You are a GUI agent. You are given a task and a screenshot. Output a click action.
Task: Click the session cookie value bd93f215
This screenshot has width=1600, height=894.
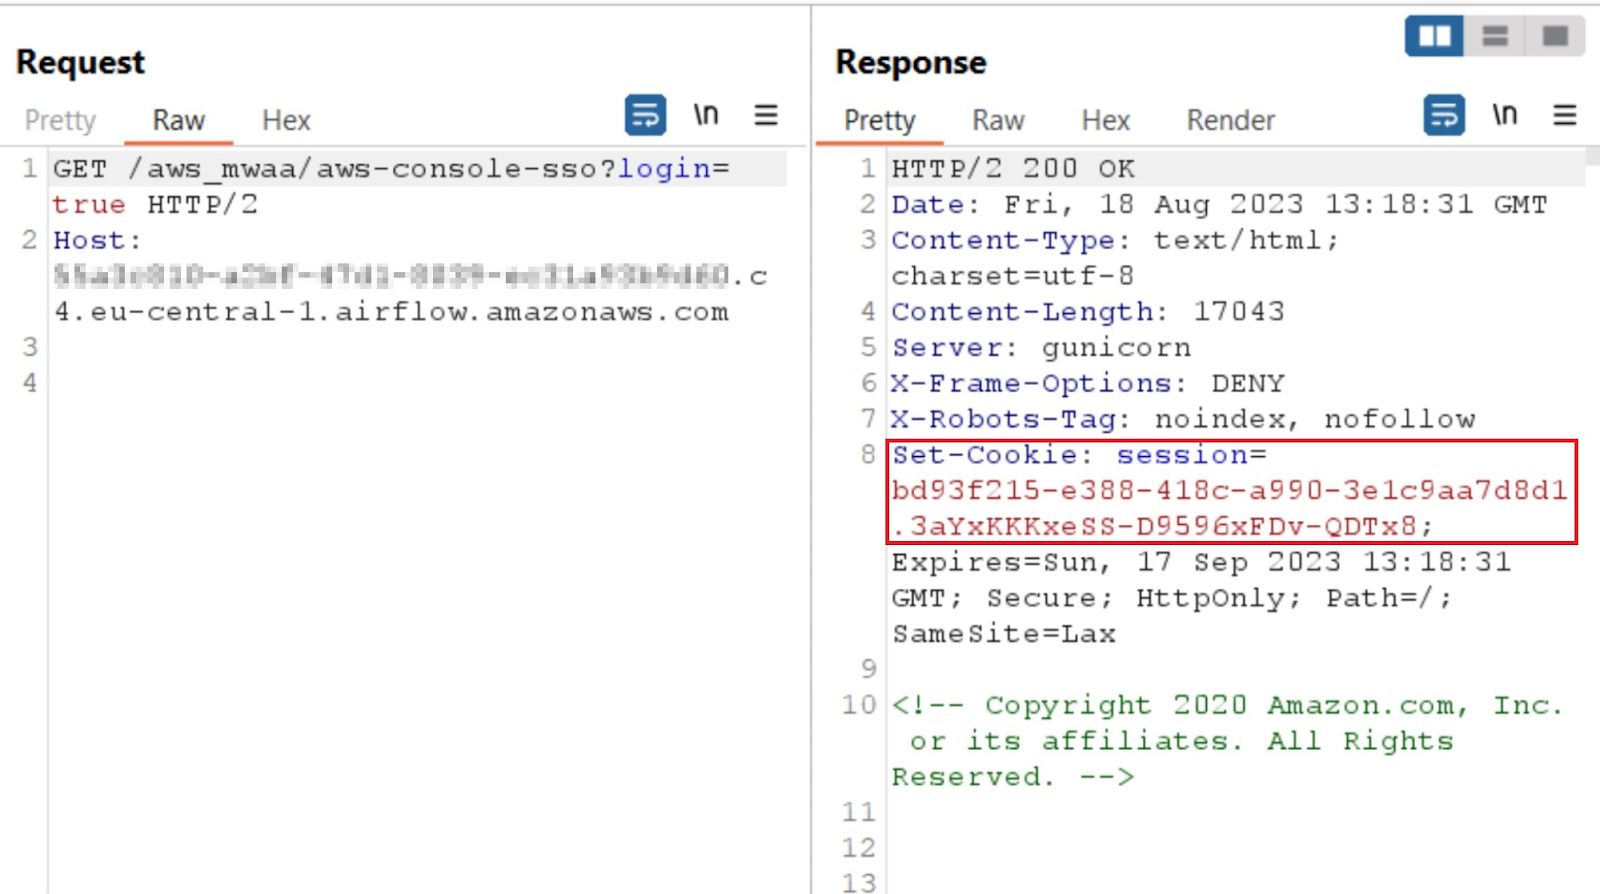tap(1229, 508)
